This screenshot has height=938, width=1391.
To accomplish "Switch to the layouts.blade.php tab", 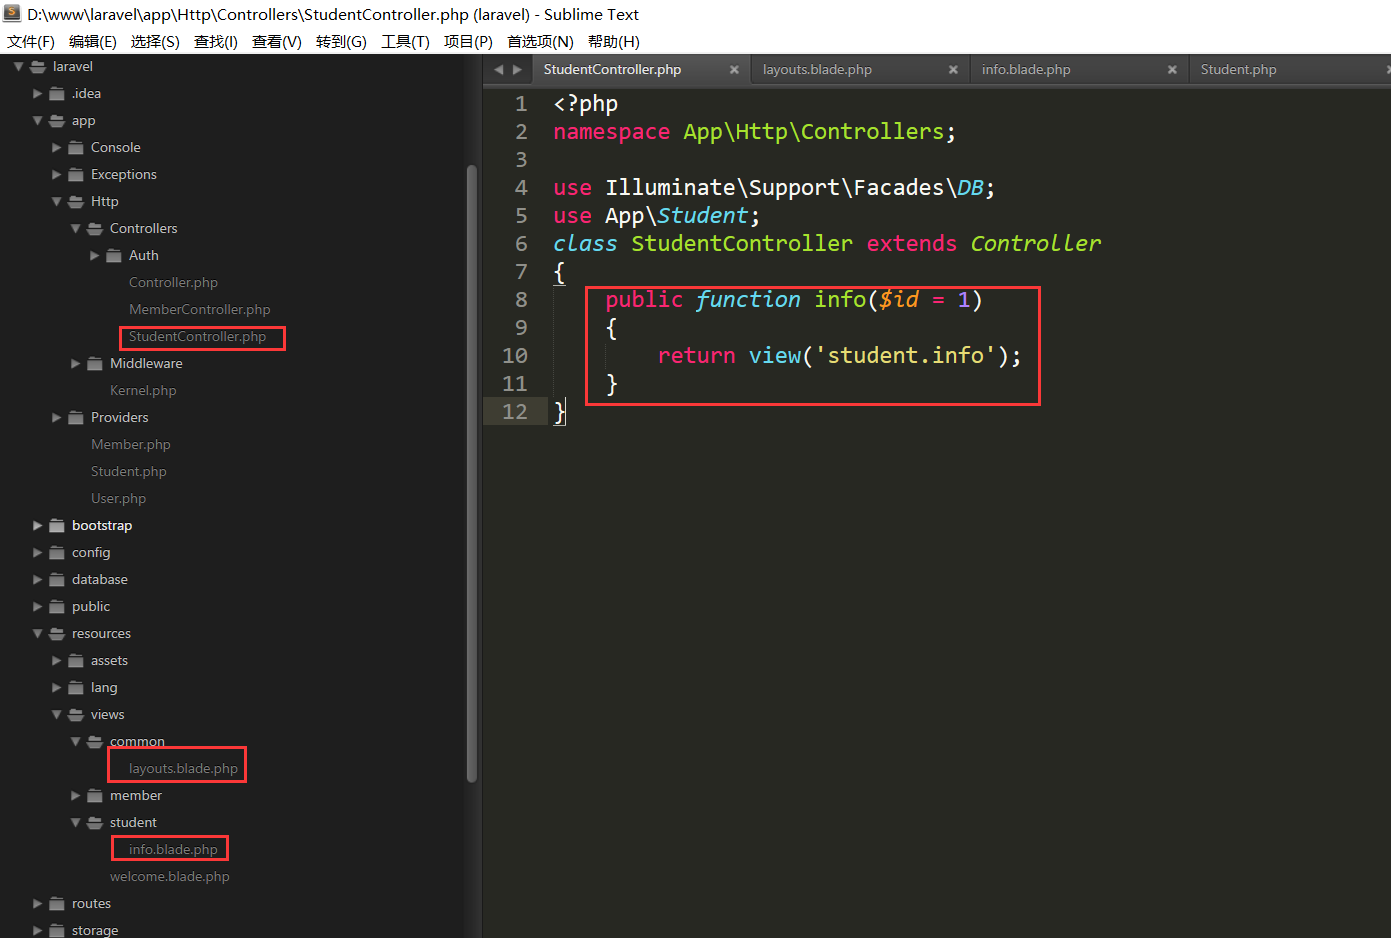I will tap(817, 69).
